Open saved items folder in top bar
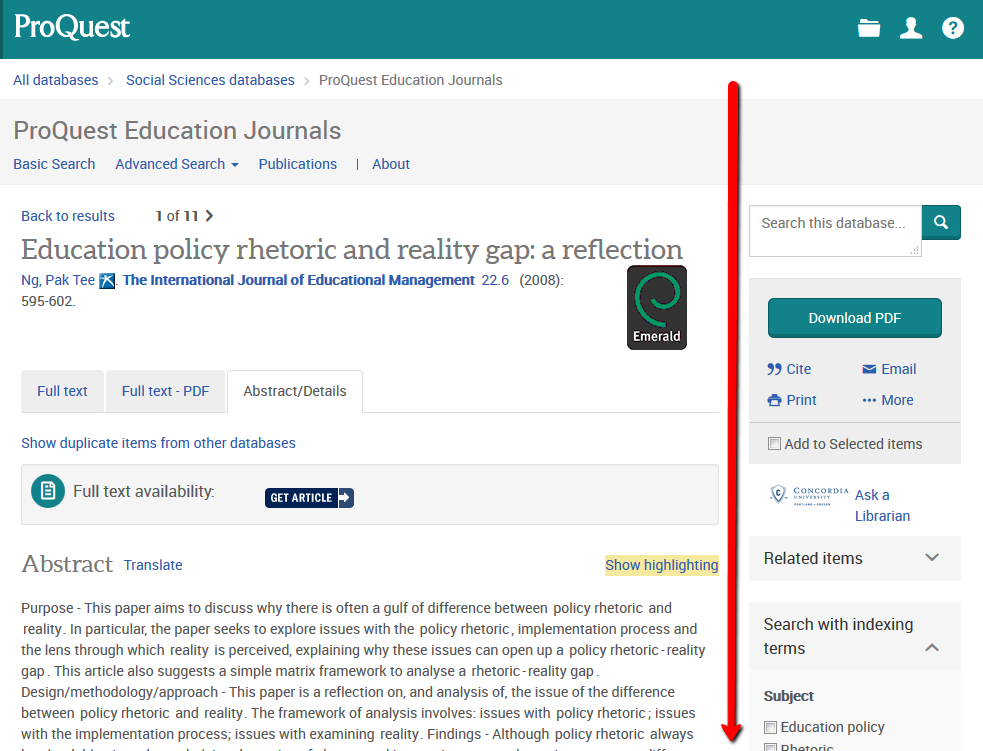The image size is (983, 751). coord(868,28)
